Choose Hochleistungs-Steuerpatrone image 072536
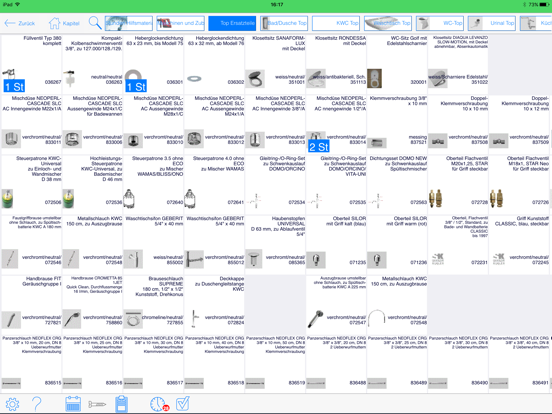 click(68, 199)
